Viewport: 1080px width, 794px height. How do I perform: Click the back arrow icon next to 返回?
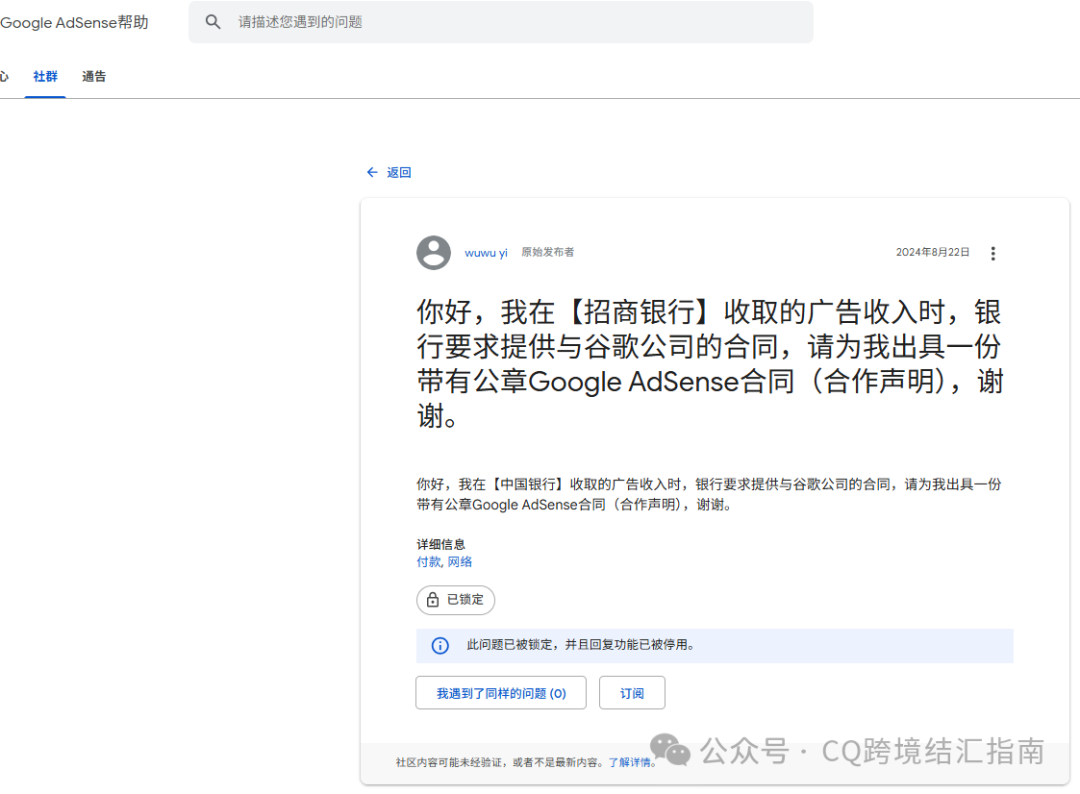point(371,172)
